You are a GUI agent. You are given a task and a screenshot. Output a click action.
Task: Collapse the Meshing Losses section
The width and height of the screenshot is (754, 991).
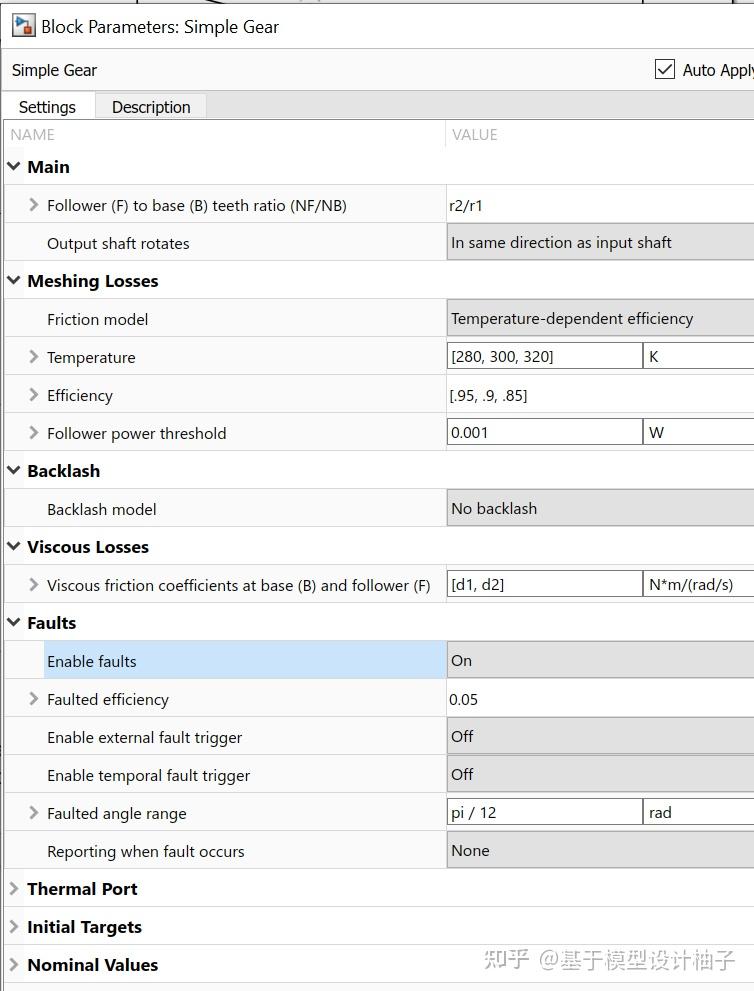[x=14, y=281]
